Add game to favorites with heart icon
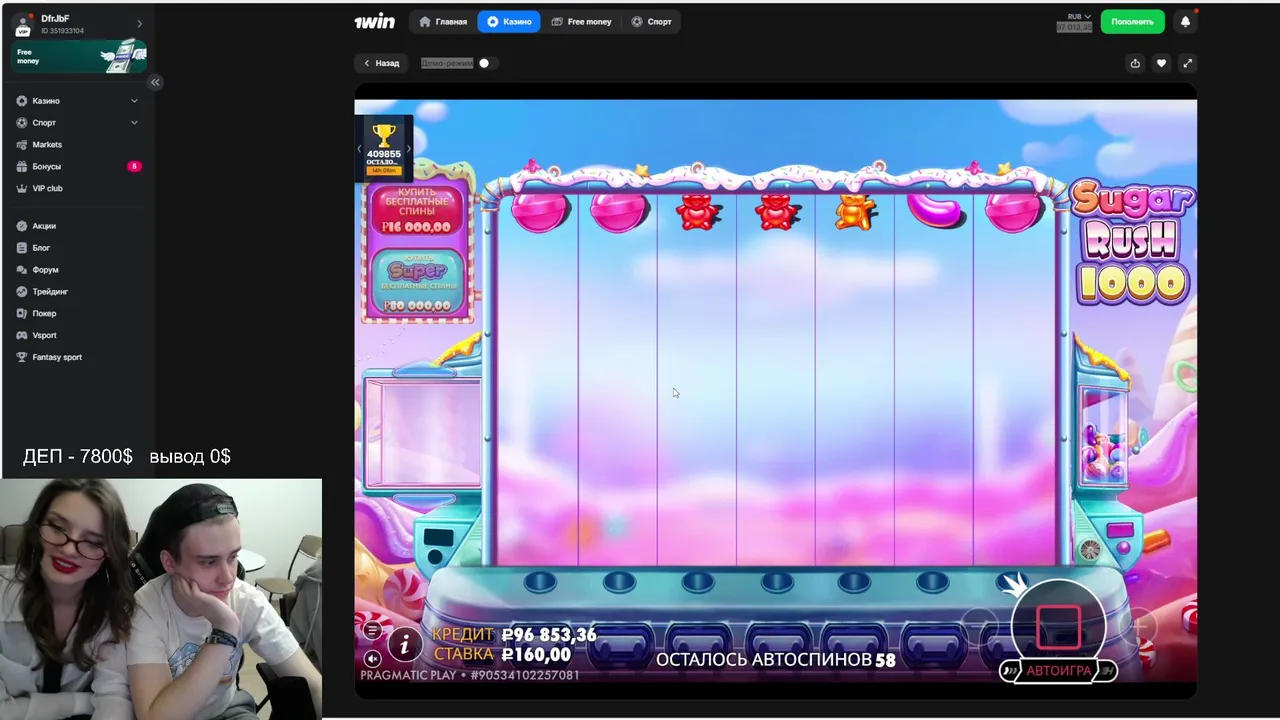The width and height of the screenshot is (1280, 720). (x=1161, y=63)
